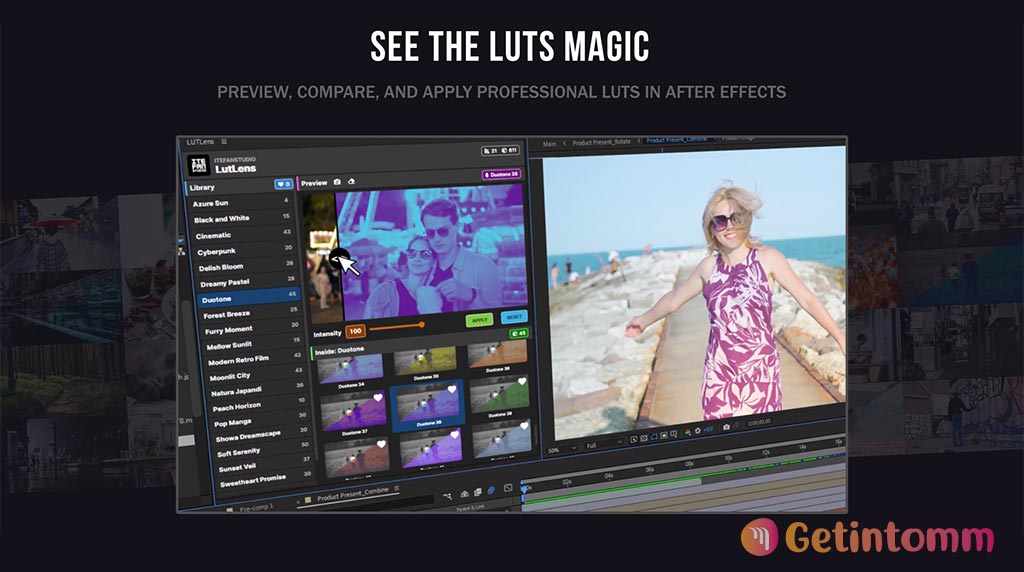Screen dimensions: 1024x572
Task: Open the 50% magnification dropdown
Action: [563, 449]
